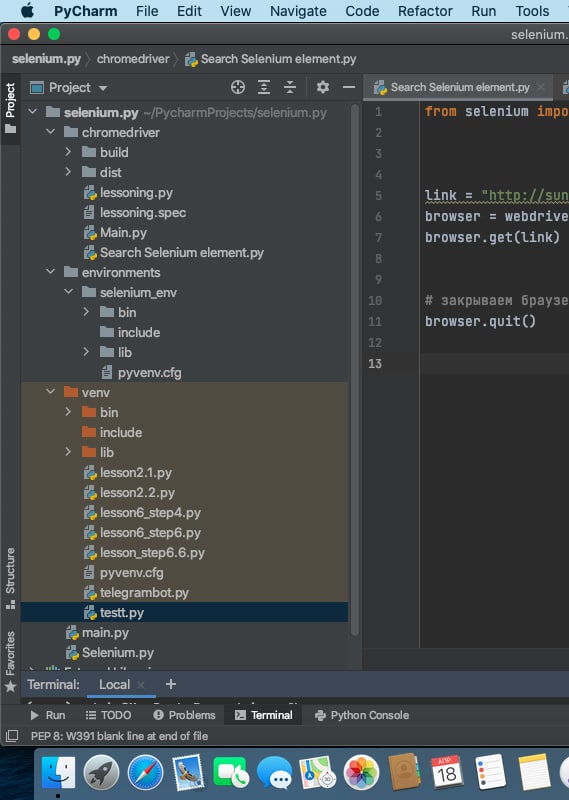Open the View menu
The image size is (569, 800).
236,11
